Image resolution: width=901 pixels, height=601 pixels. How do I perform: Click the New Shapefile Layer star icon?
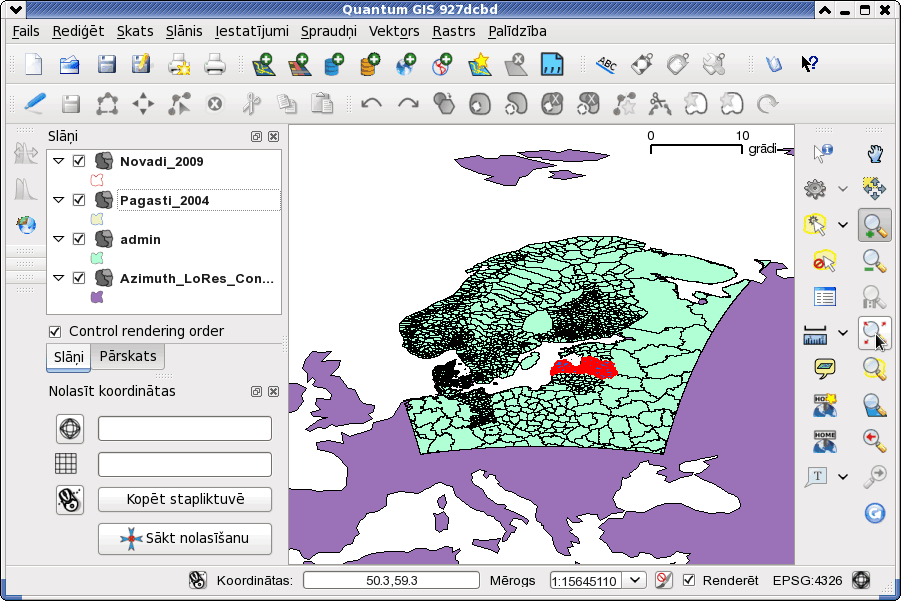click(x=479, y=64)
